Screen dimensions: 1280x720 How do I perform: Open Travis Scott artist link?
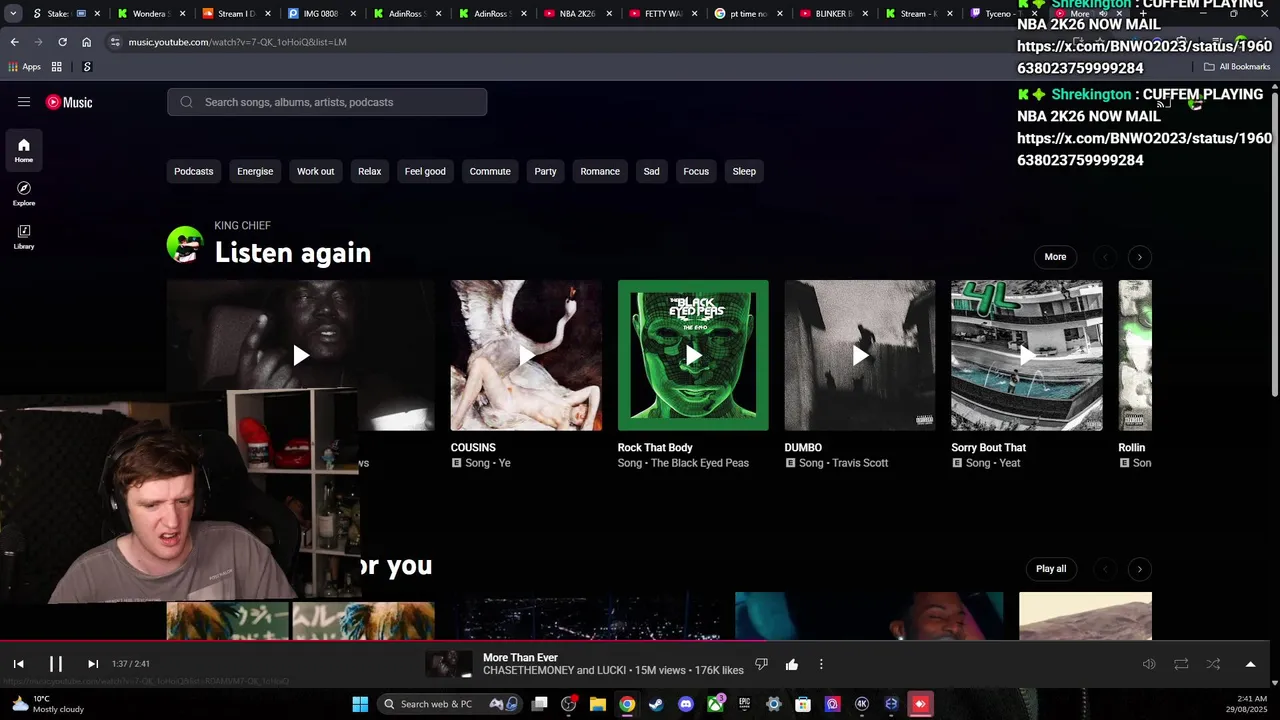pos(858,463)
